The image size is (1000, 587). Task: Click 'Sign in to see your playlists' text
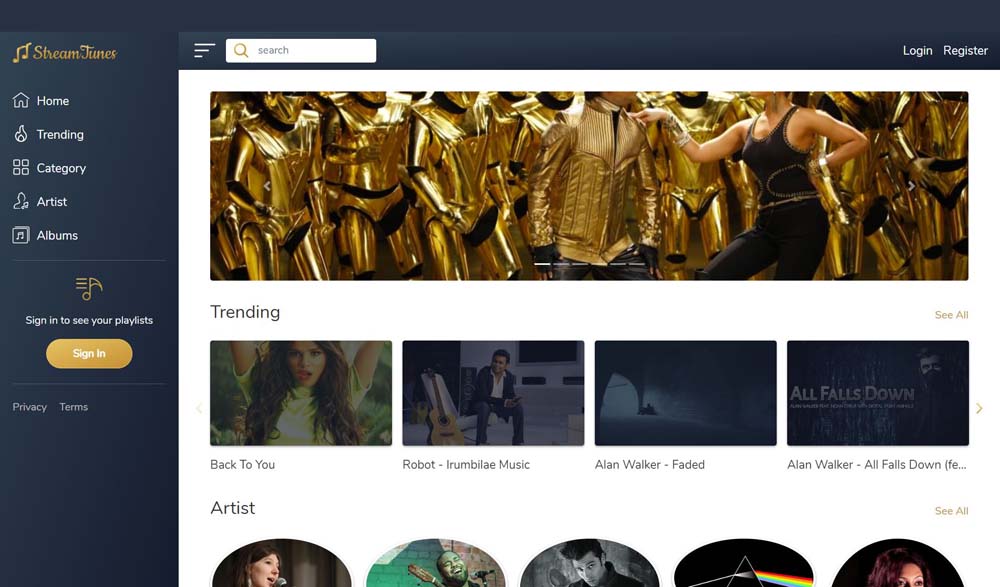tap(89, 320)
